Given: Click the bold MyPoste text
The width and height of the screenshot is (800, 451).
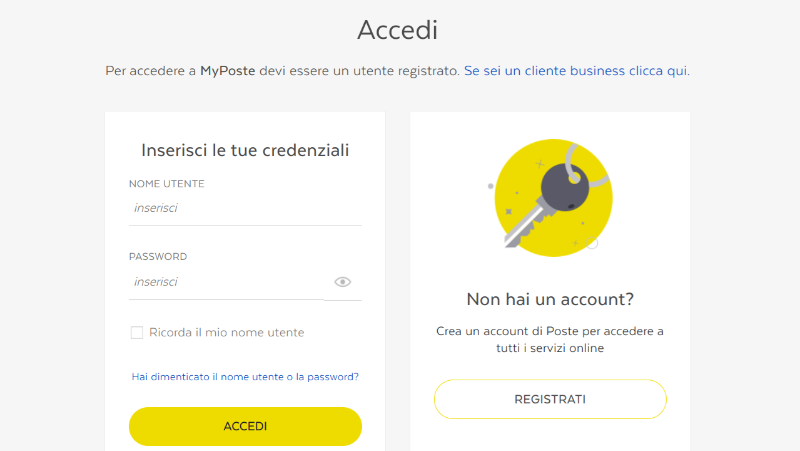Looking at the screenshot, I should click(x=227, y=71).
